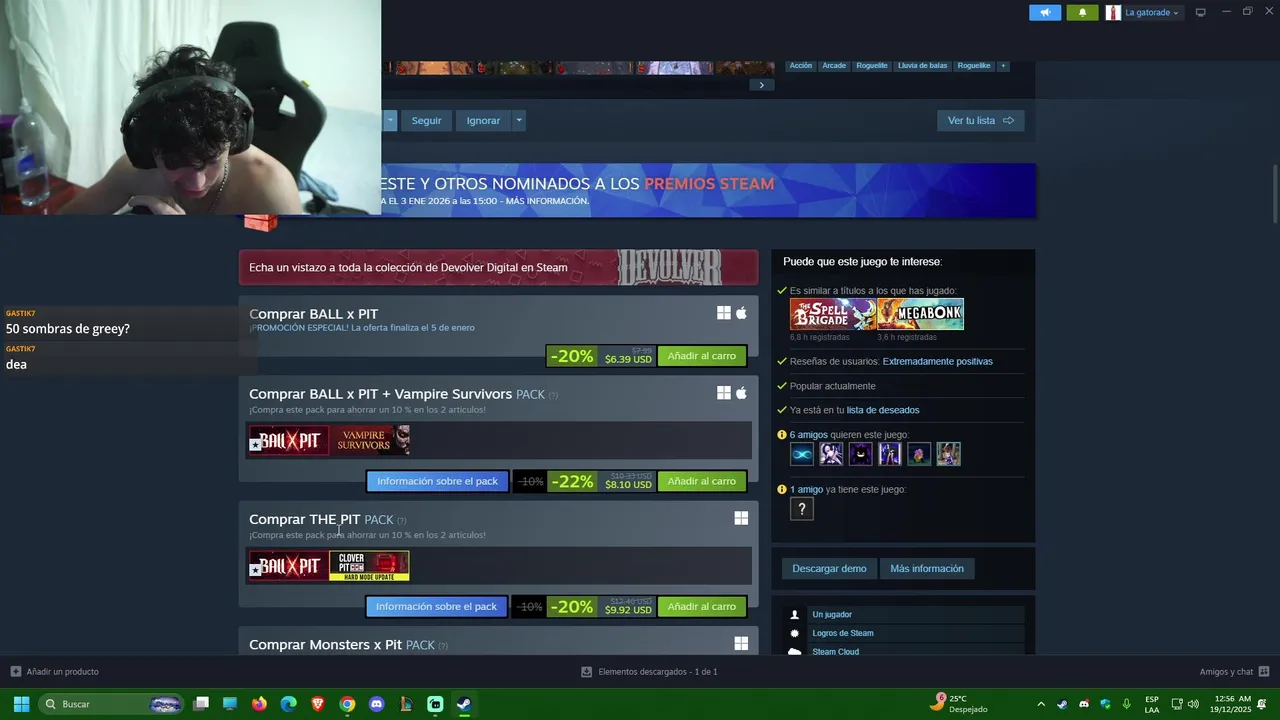Click the Seguir button

coord(426,120)
